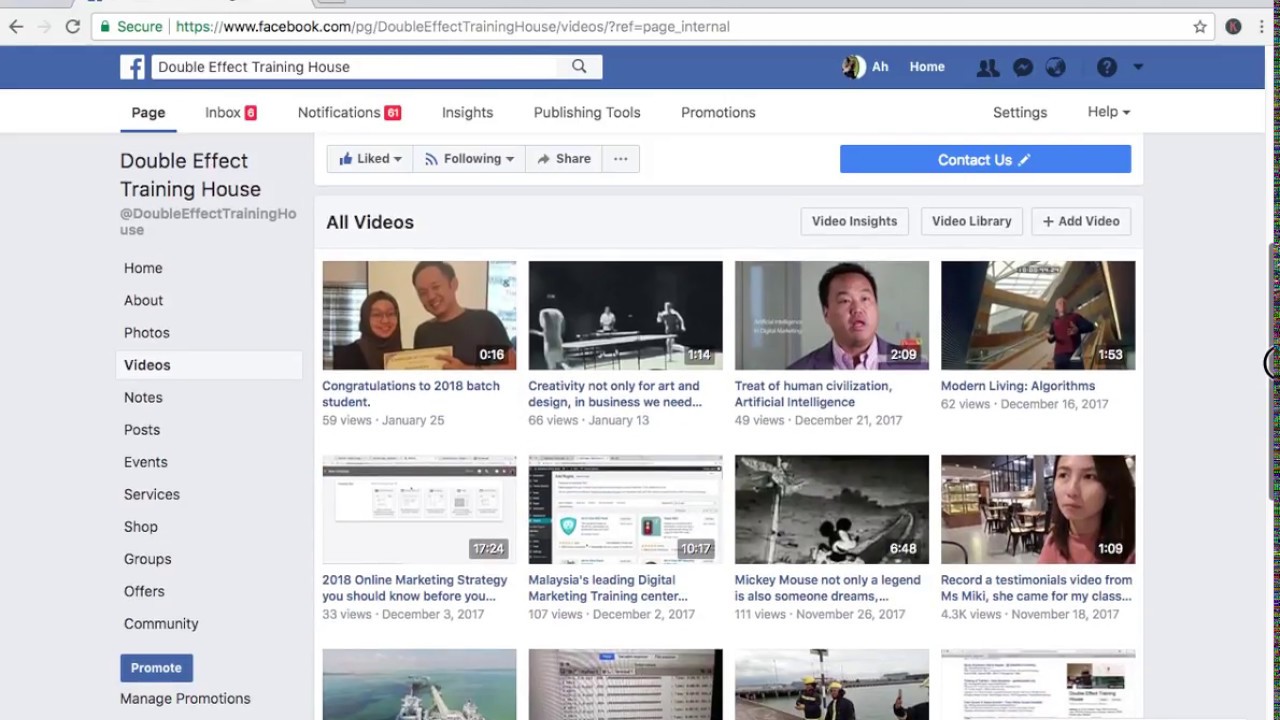
Task: Click the browser address bar URL
Action: 452,27
